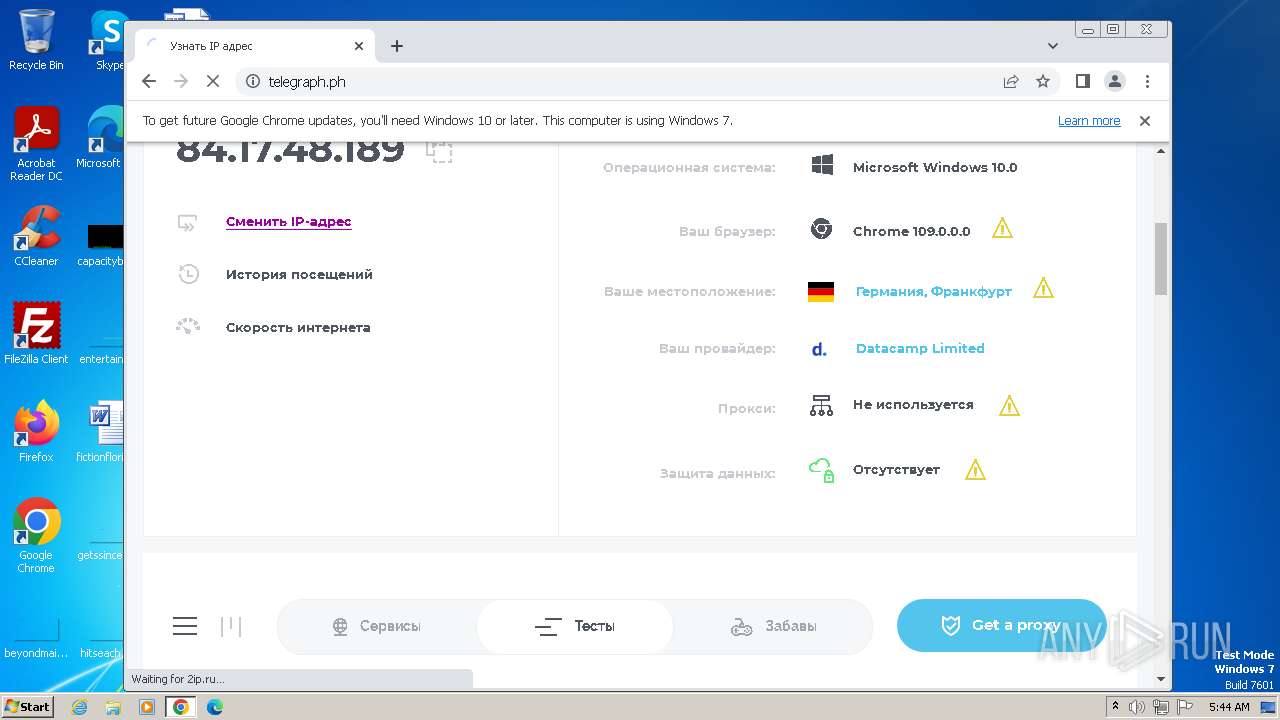Open Acrobat Reader DC desktop shortcut

tap(36, 144)
